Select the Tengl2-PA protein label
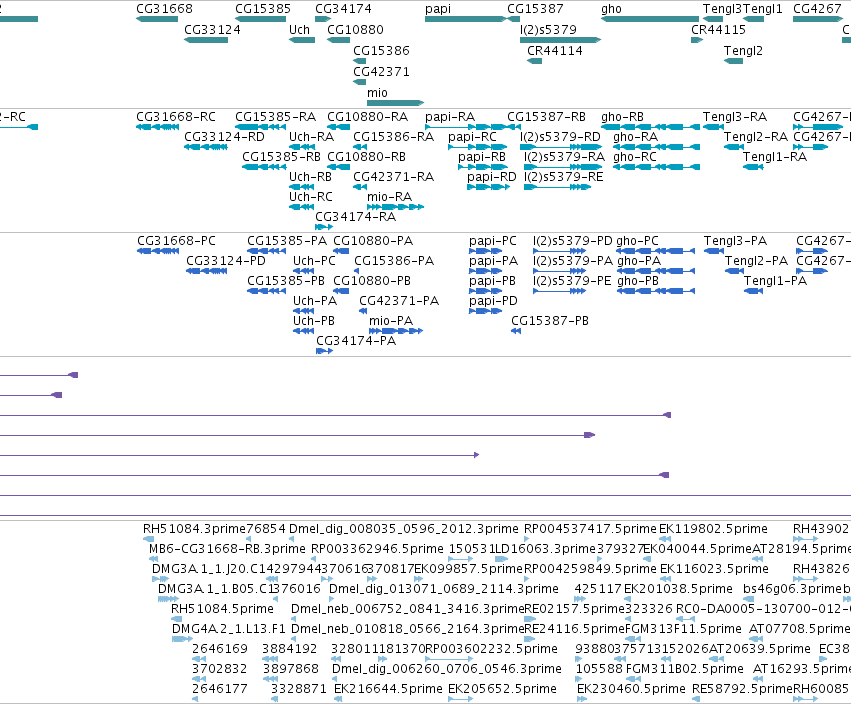The image size is (851, 704). point(756,261)
